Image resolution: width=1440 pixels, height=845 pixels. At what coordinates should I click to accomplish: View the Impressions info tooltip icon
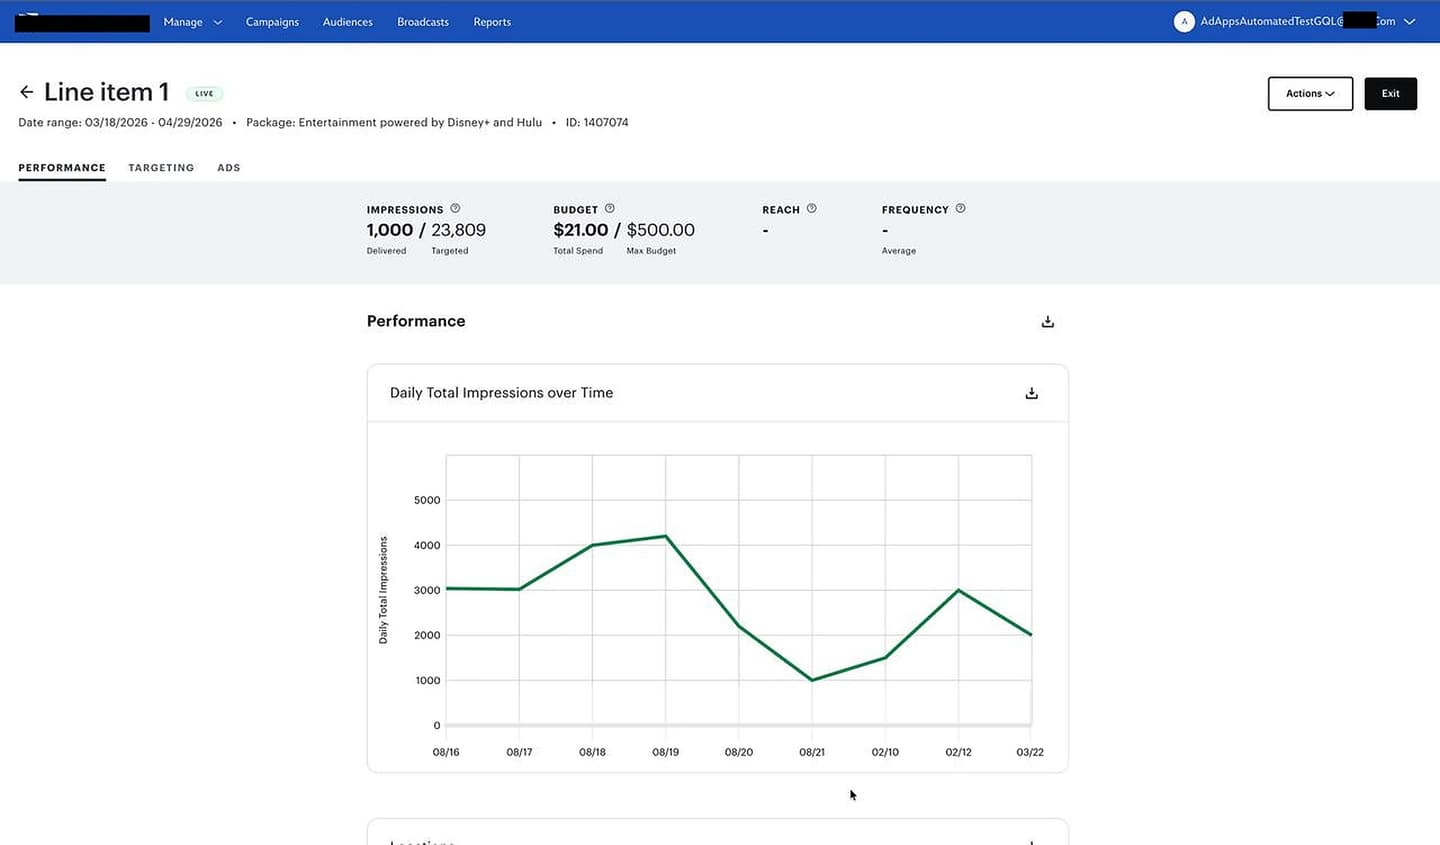pyautogui.click(x=455, y=208)
